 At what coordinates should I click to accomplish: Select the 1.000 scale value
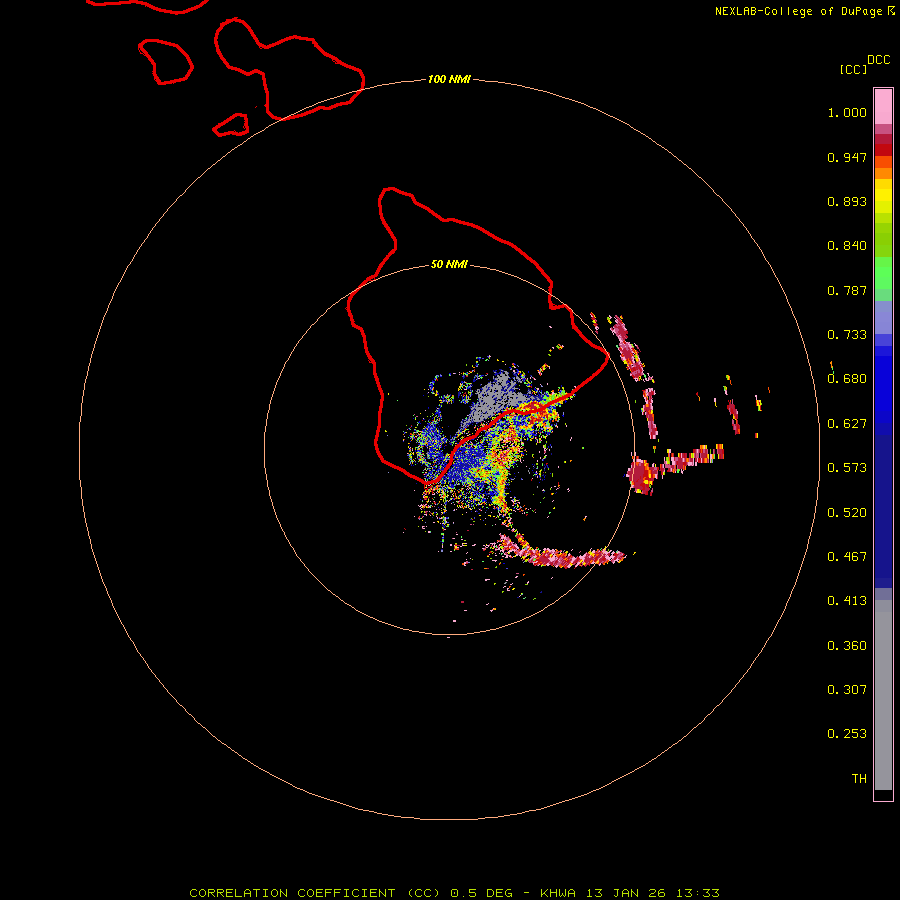tap(847, 112)
